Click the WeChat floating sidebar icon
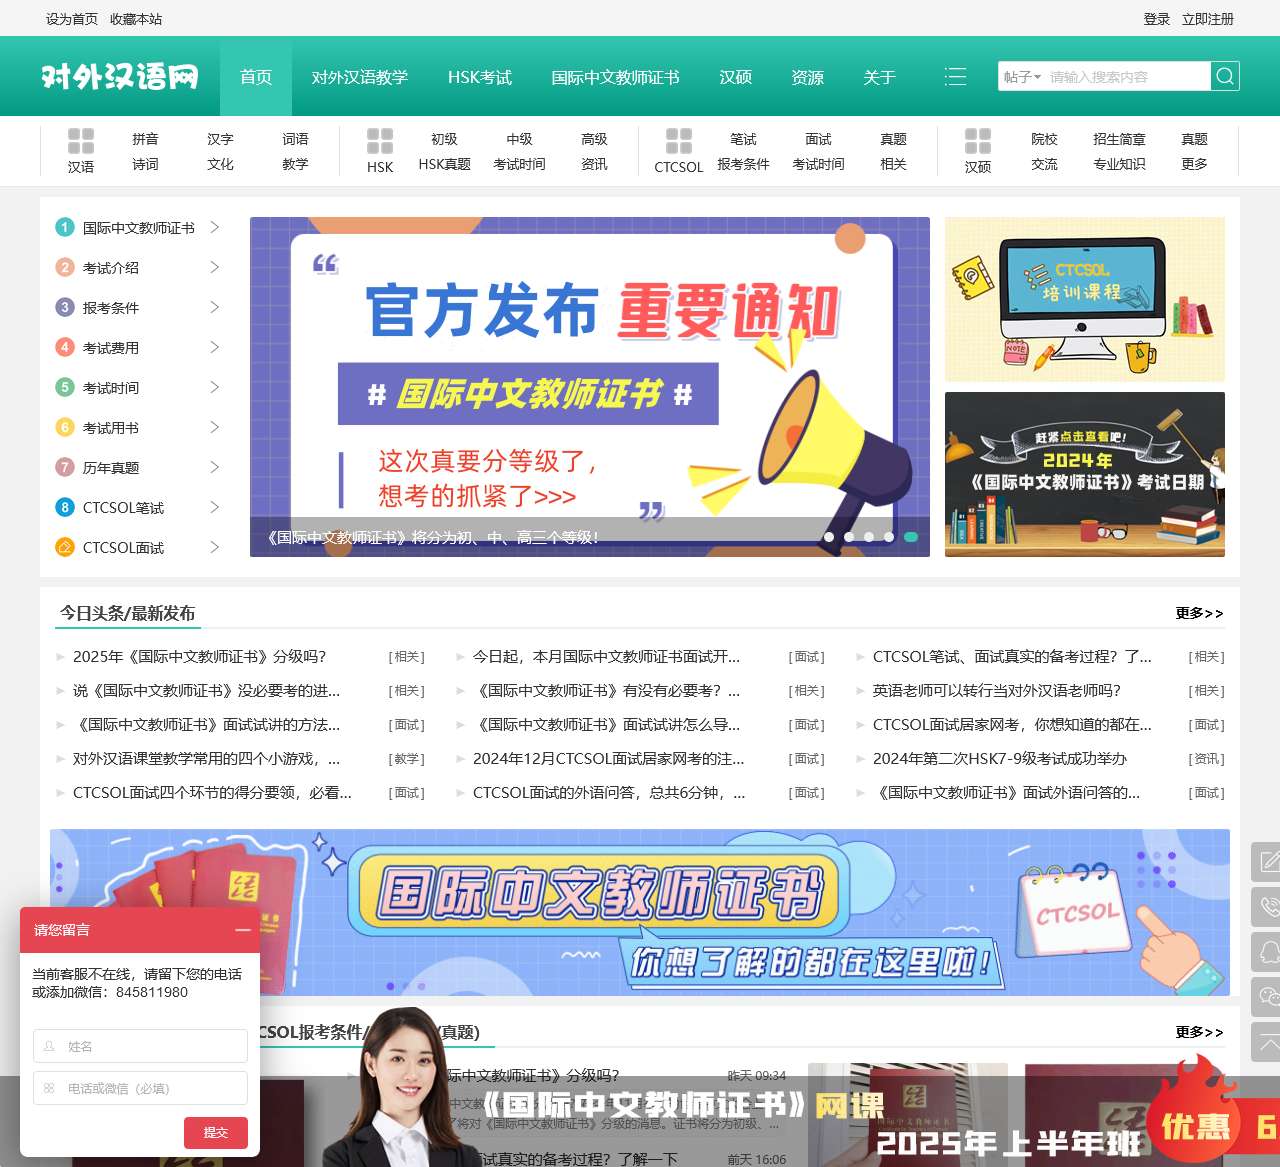The image size is (1280, 1167). point(1268,997)
